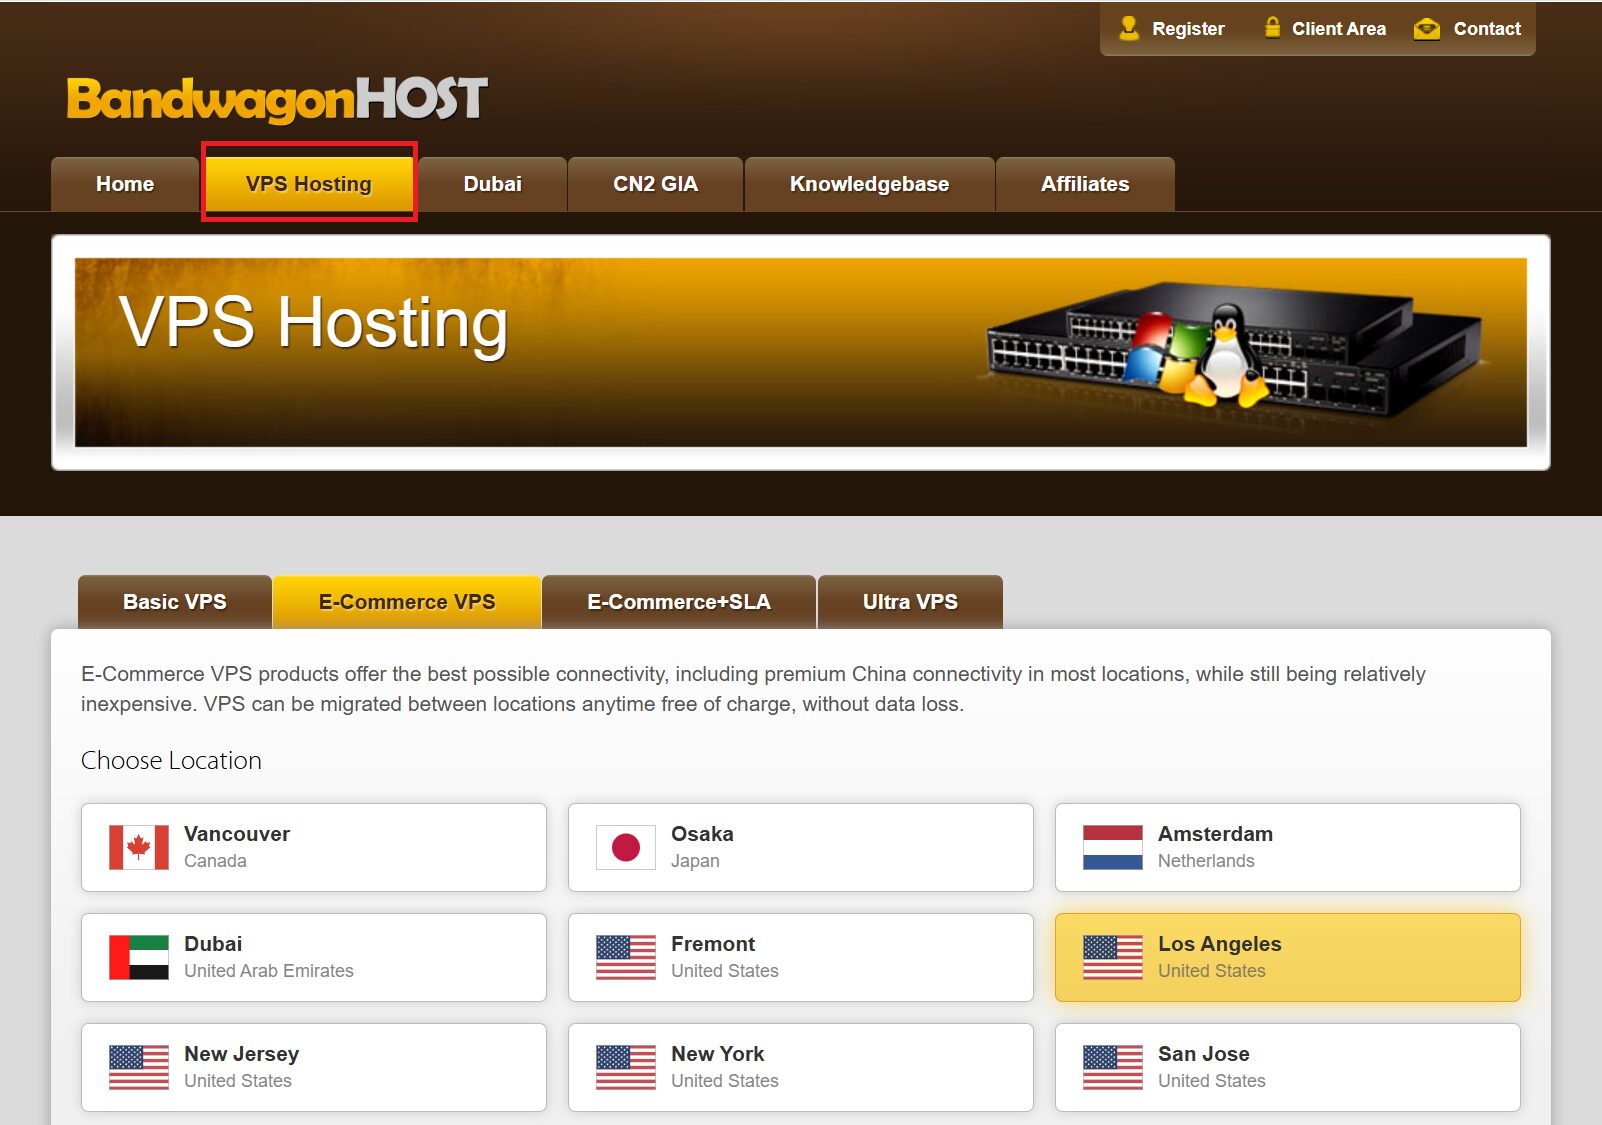Click the Register user icon
The image size is (1602, 1125).
click(x=1129, y=28)
